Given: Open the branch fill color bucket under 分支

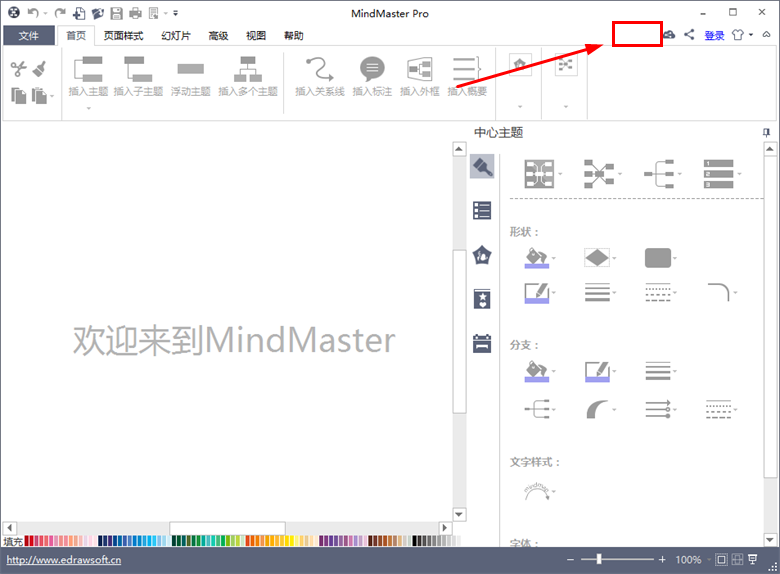Looking at the screenshot, I should click(x=540, y=371).
